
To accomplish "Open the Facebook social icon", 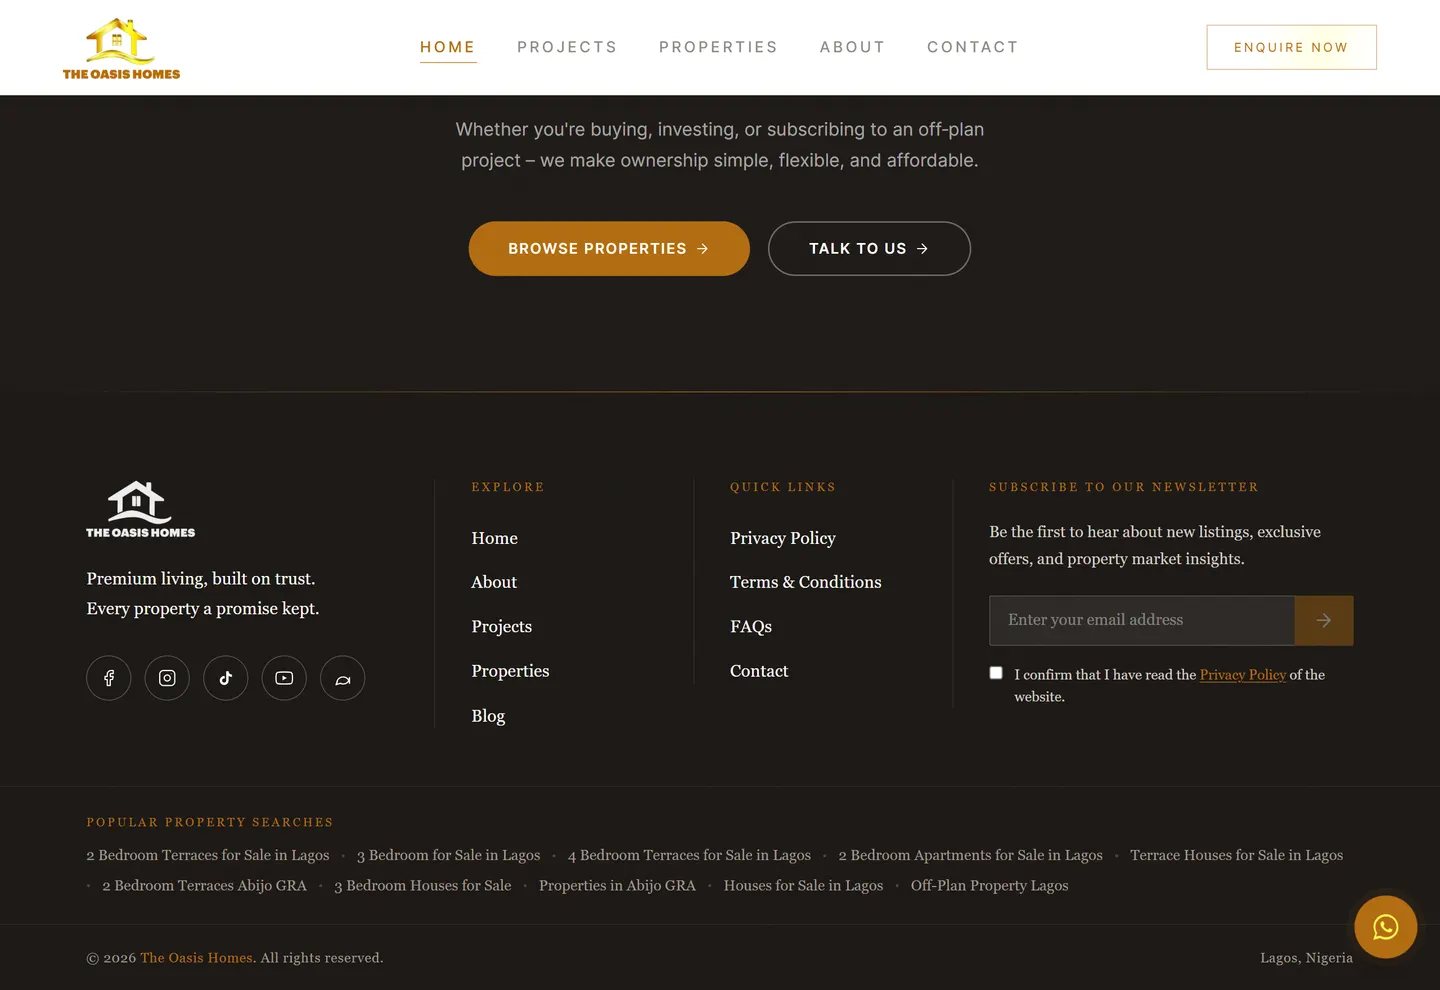I will (109, 678).
